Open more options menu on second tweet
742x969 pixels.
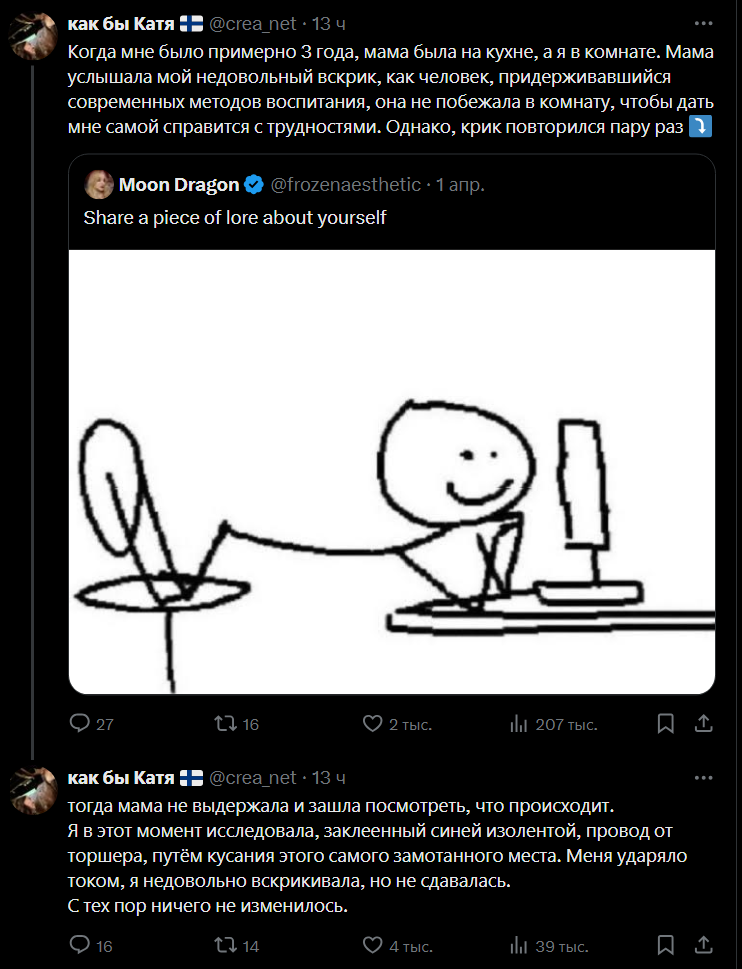point(707,778)
